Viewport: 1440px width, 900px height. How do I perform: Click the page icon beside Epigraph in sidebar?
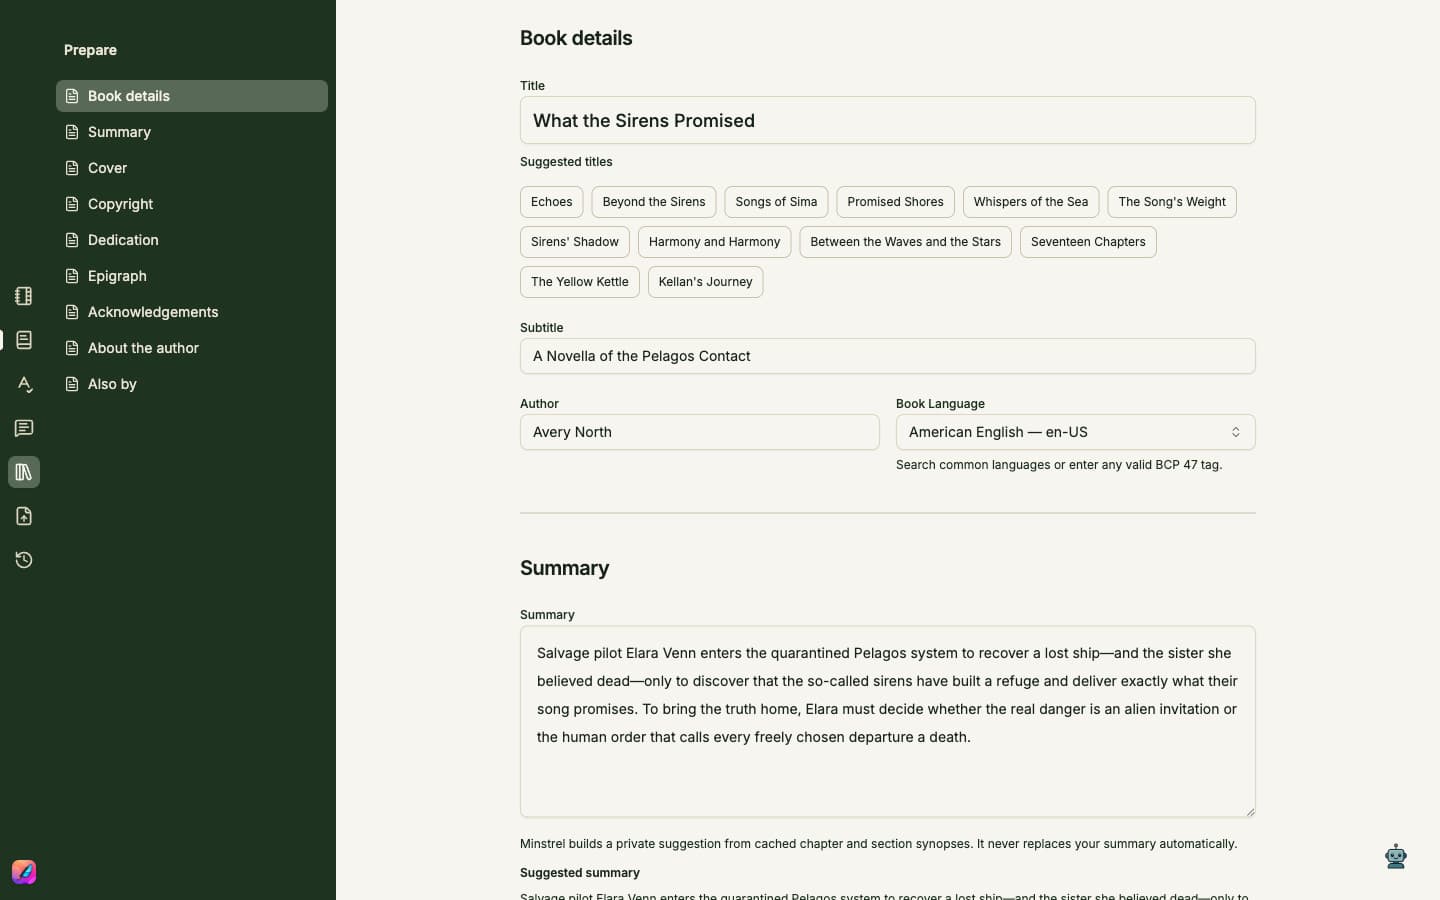click(72, 276)
